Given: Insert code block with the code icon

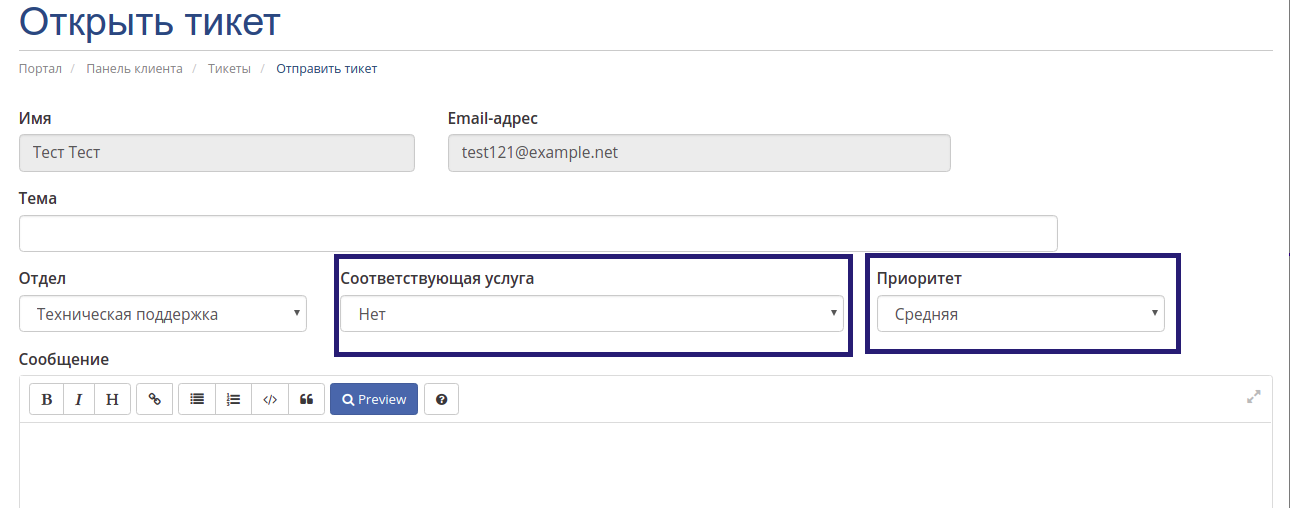Looking at the screenshot, I should coord(270,399).
